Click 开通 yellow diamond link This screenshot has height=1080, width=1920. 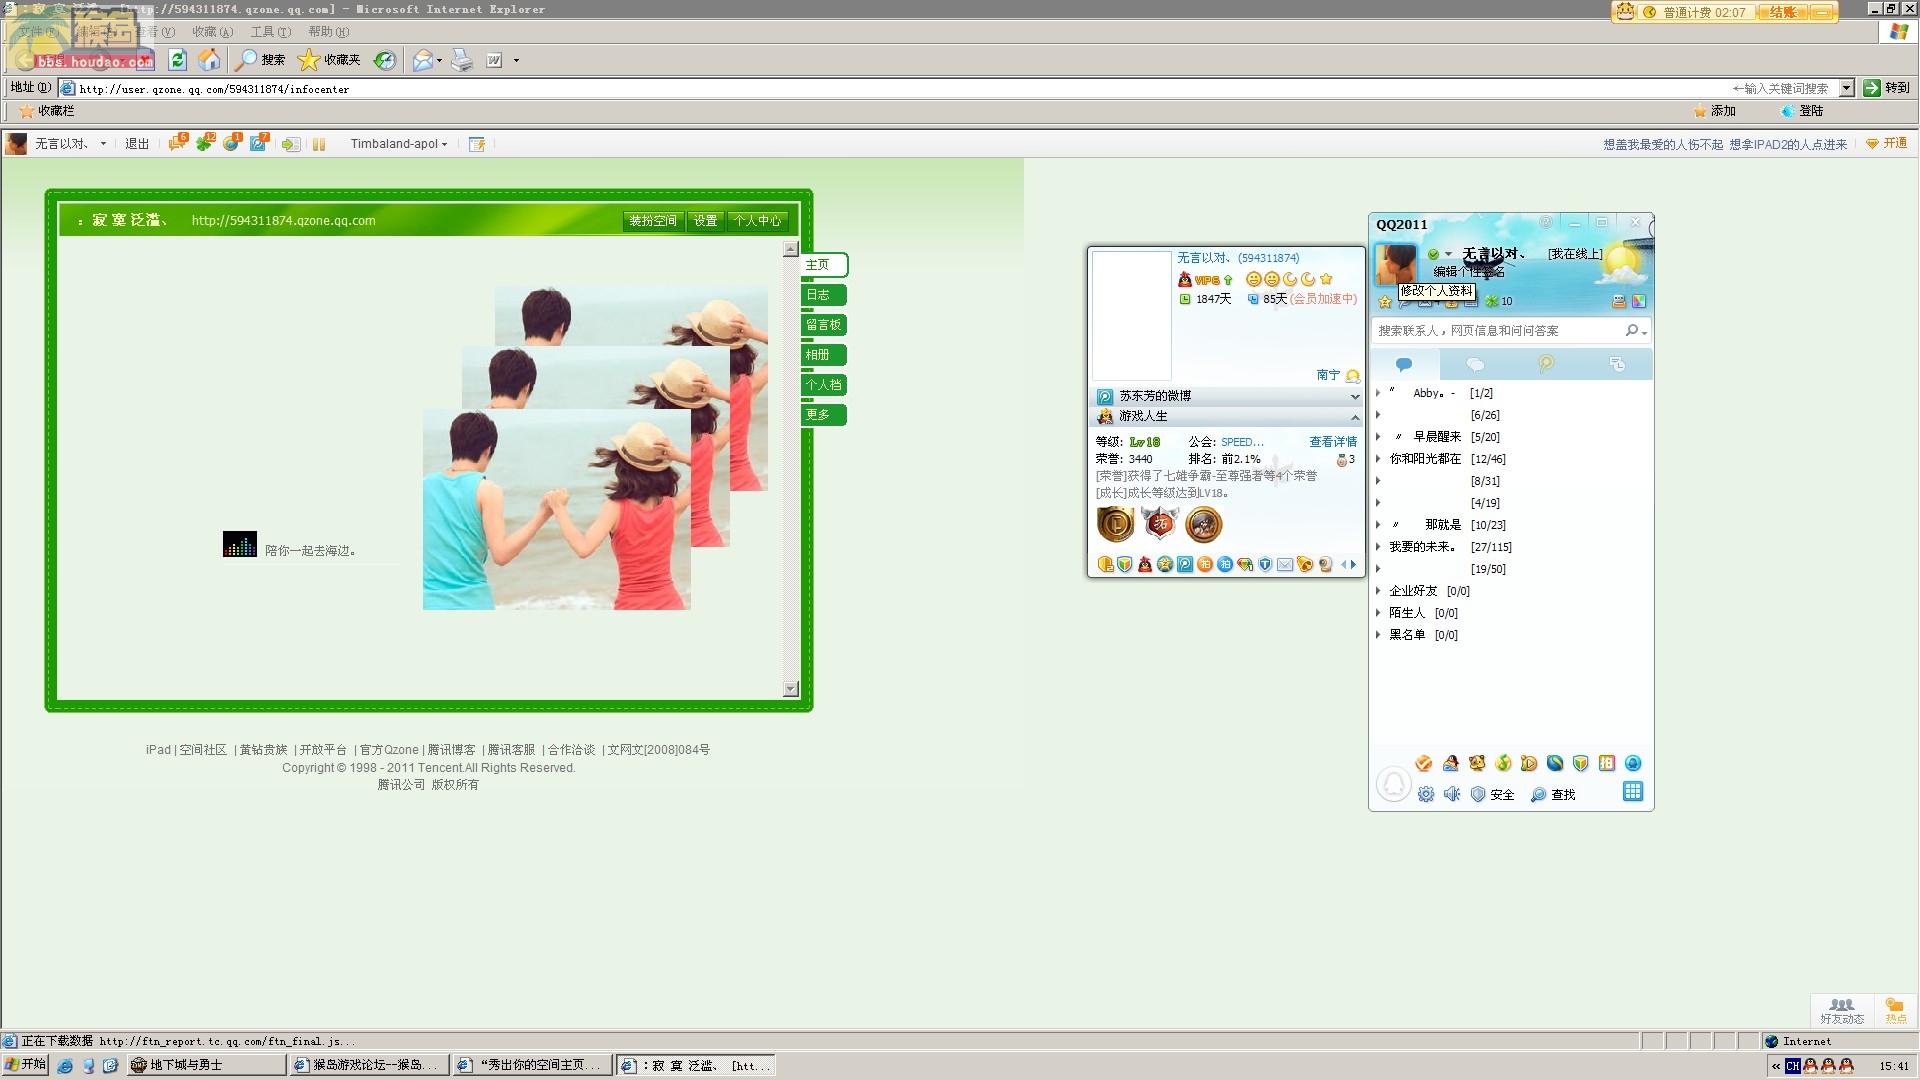tap(1887, 144)
